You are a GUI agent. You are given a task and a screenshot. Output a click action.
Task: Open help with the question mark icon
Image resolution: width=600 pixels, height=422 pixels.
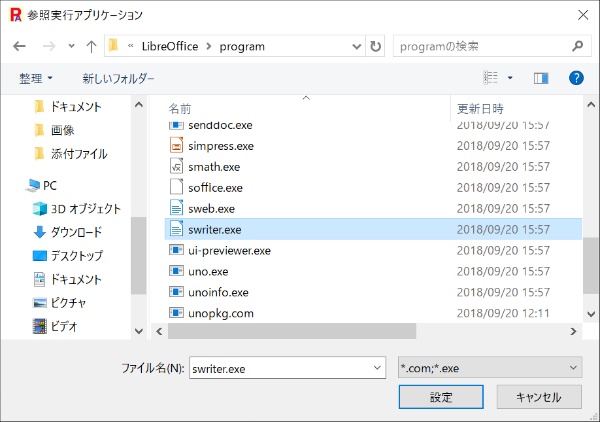click(576, 78)
